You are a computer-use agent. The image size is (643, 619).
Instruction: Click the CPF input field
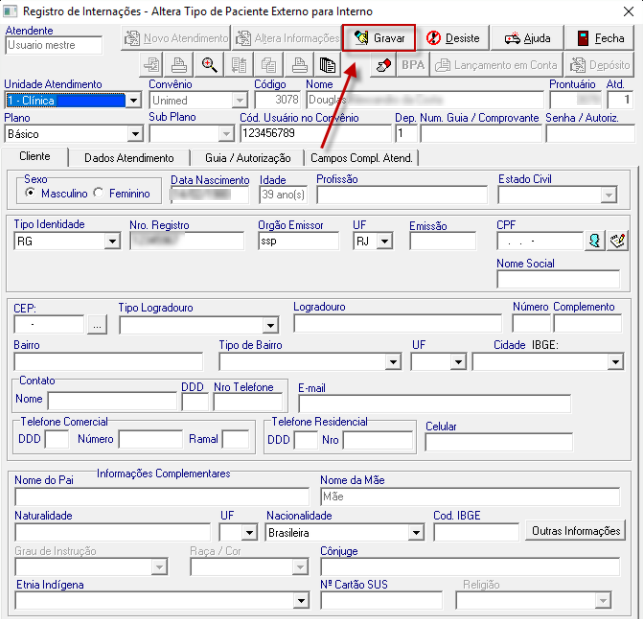point(540,241)
